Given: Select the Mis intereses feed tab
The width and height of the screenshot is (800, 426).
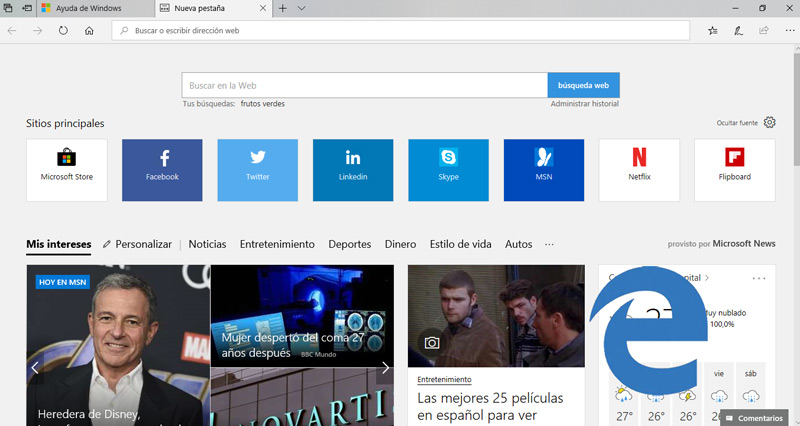Looking at the screenshot, I should tap(59, 244).
